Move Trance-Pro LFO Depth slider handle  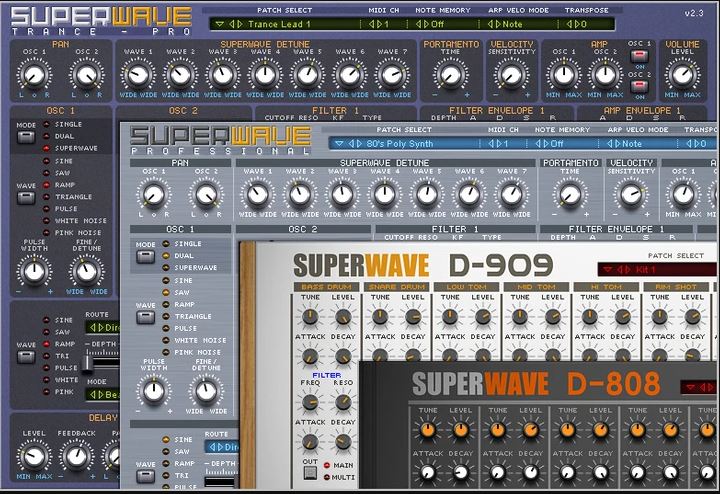pyautogui.click(x=87, y=363)
